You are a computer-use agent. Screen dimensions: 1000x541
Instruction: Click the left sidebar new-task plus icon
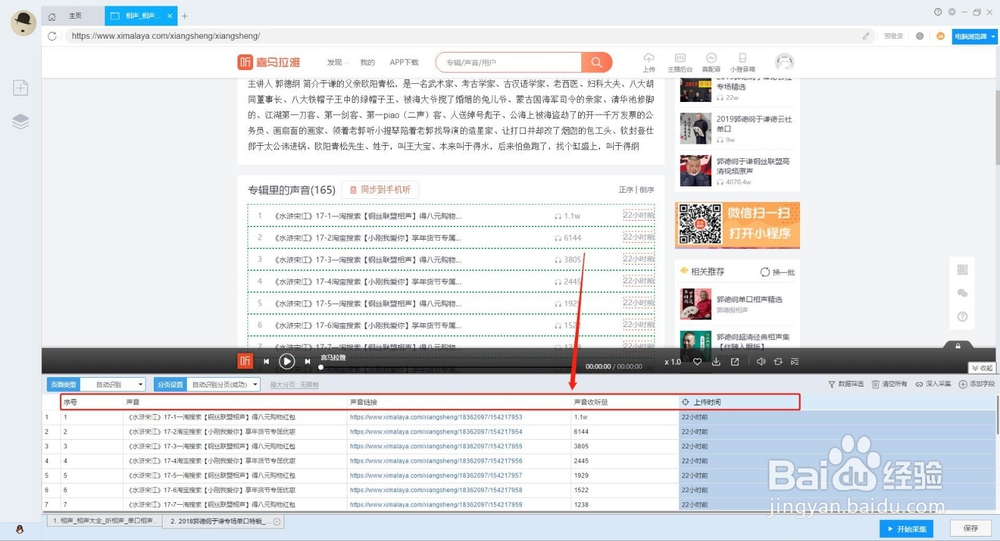coord(20,88)
